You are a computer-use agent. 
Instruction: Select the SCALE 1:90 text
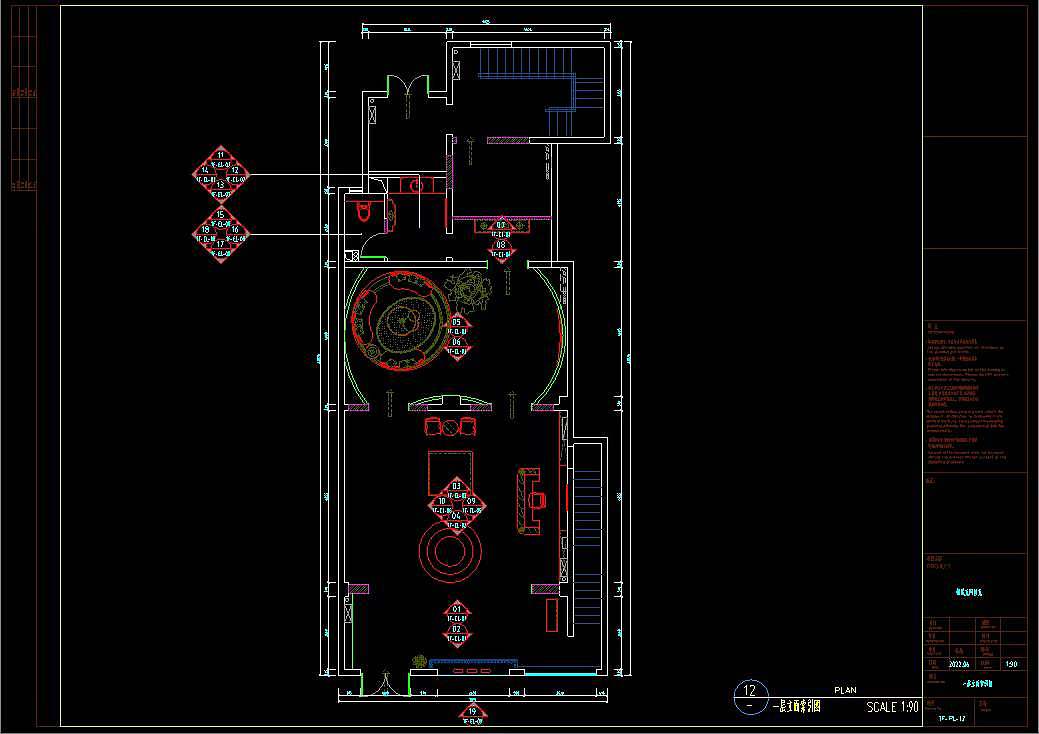tap(893, 707)
